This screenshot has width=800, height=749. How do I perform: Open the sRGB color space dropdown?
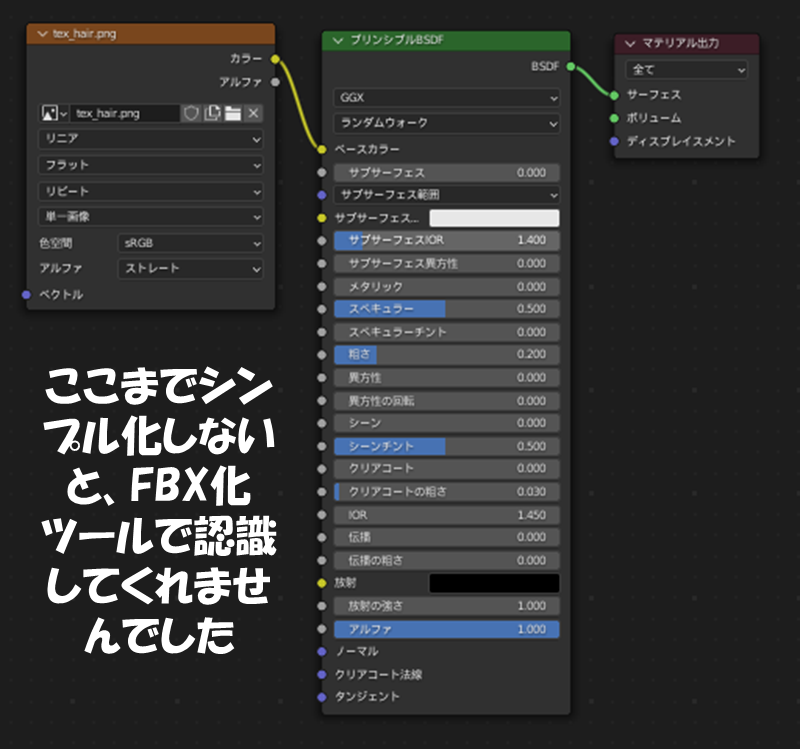(x=190, y=243)
